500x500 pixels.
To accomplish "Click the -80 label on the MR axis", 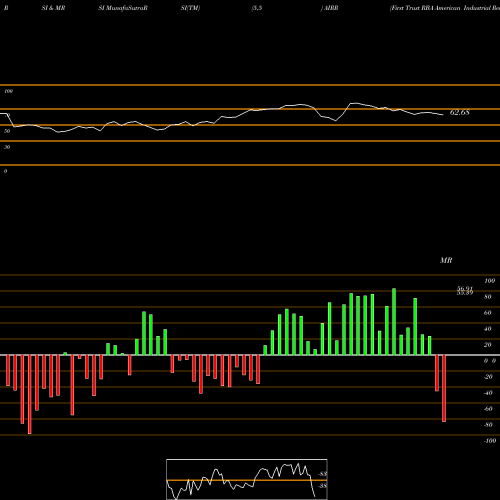I will (x=488, y=425).
